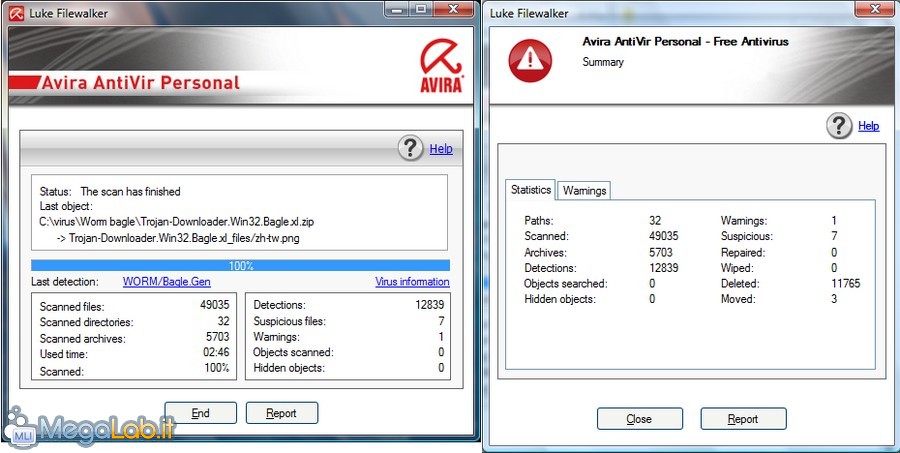This screenshot has height=453, width=900.
Task: Click the red warning triangle icon in Summary window
Action: [x=530, y=60]
